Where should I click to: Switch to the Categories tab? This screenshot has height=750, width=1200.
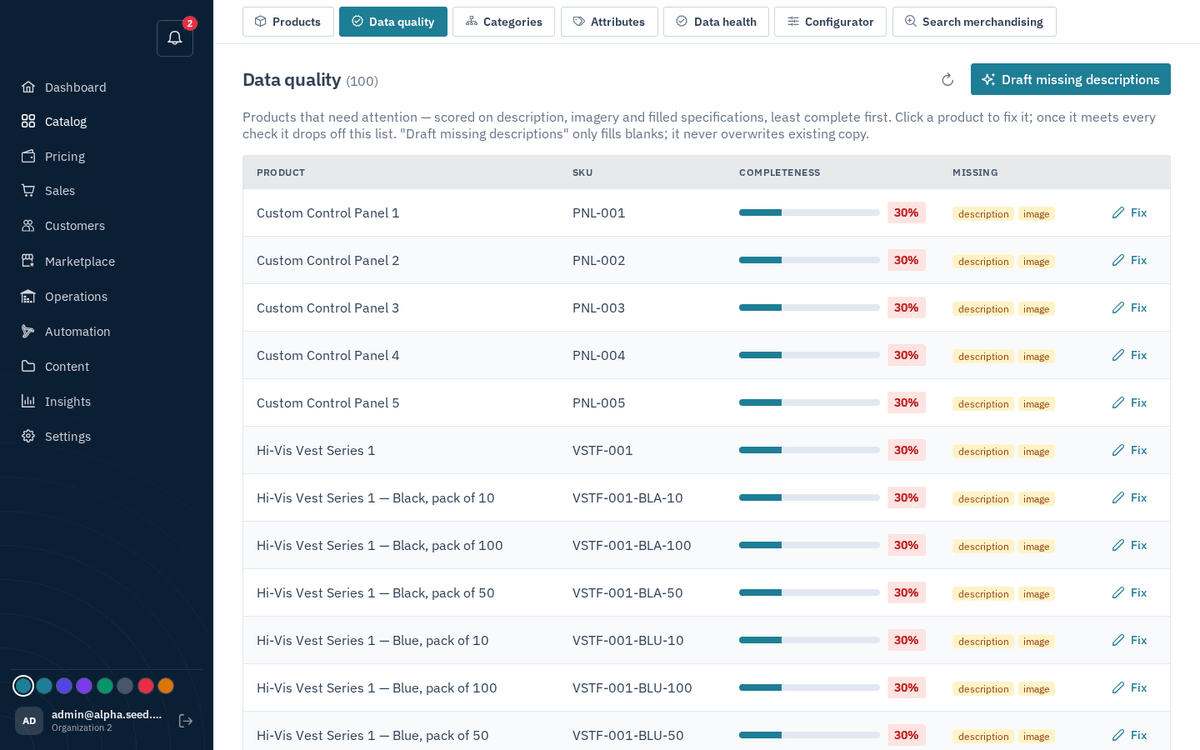pos(504,21)
